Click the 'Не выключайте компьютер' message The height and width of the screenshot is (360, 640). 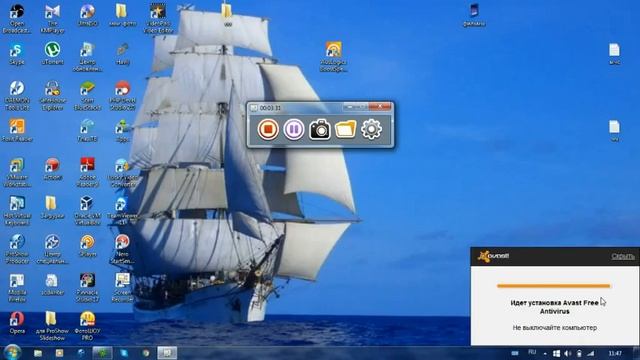[554, 328]
